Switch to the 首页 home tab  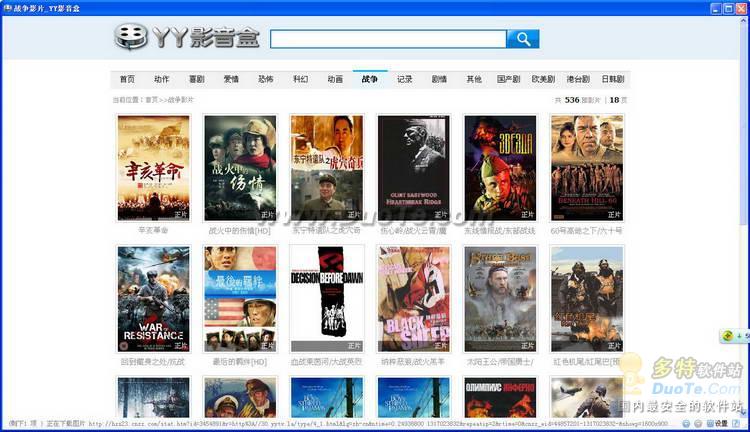[127, 79]
